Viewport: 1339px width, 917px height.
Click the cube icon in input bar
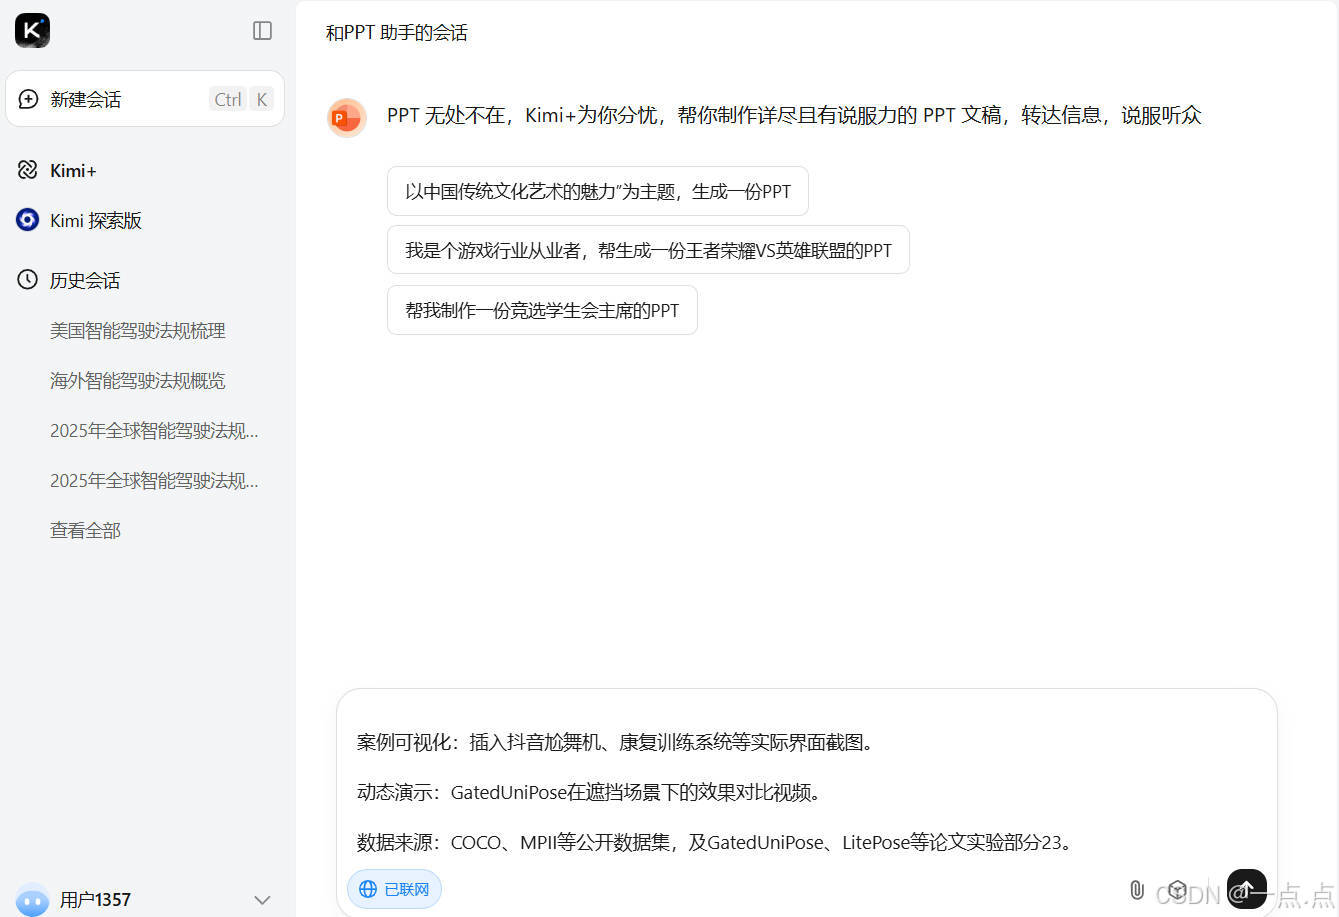[1178, 889]
